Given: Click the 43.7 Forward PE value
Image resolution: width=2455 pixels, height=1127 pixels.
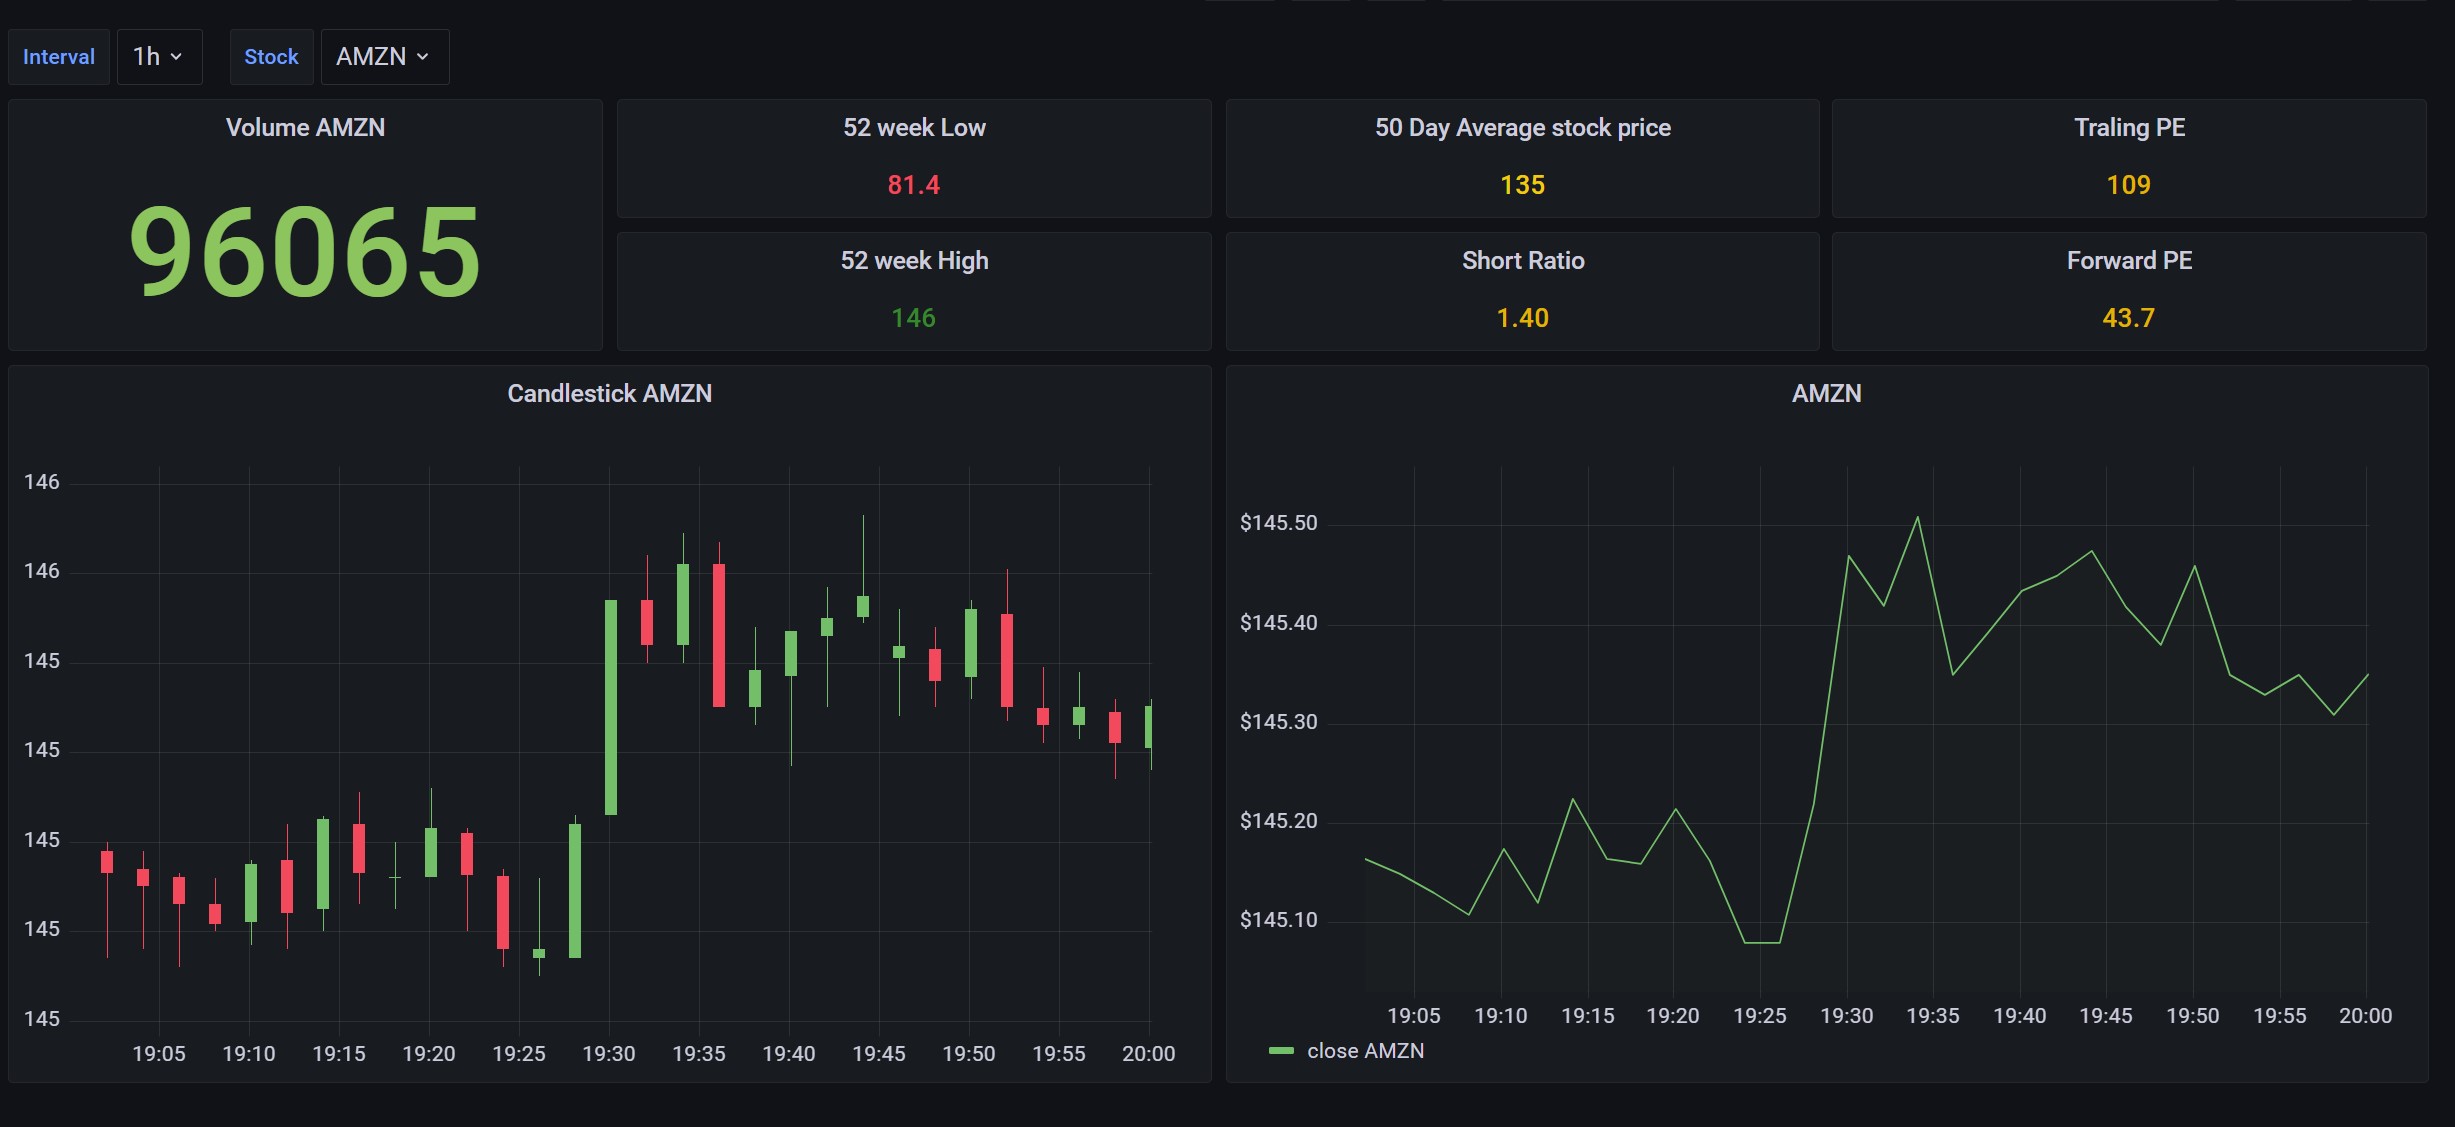Looking at the screenshot, I should 2129,318.
